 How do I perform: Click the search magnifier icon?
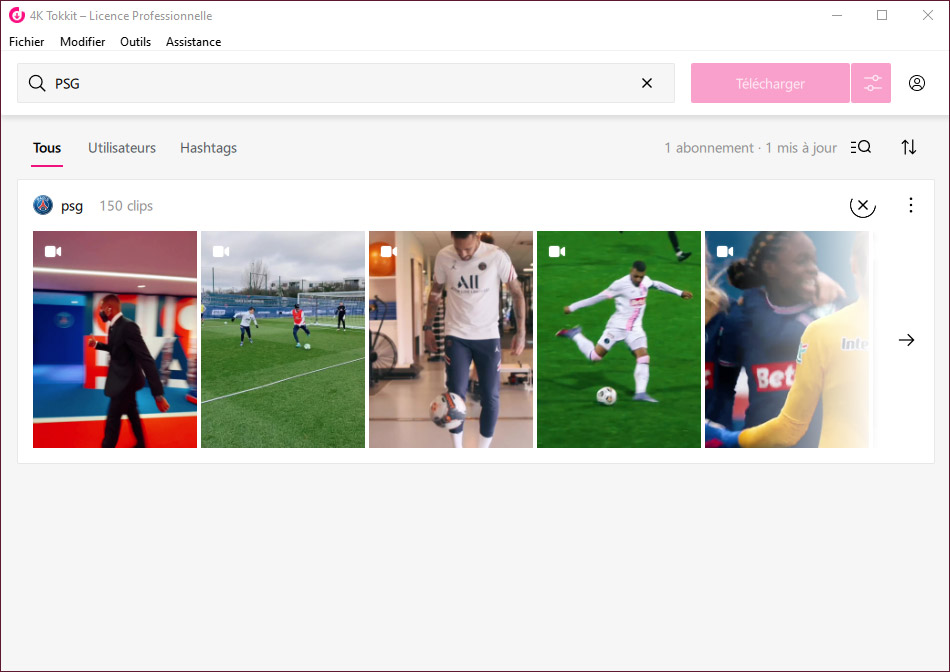[x=37, y=83]
